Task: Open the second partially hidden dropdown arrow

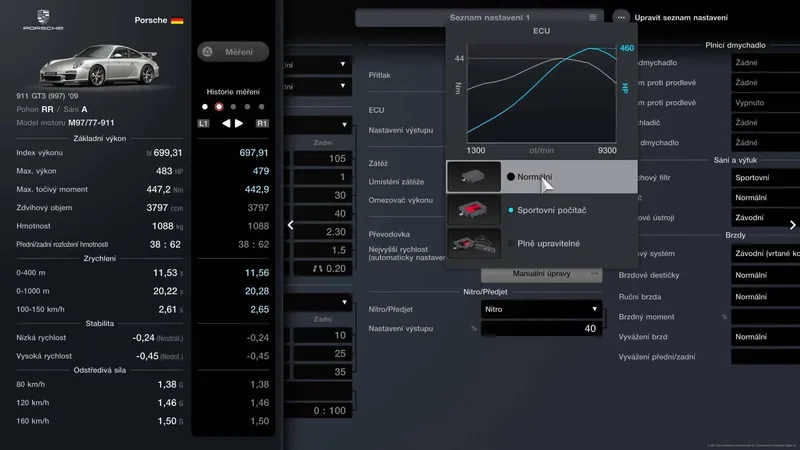Action: pos(343,86)
